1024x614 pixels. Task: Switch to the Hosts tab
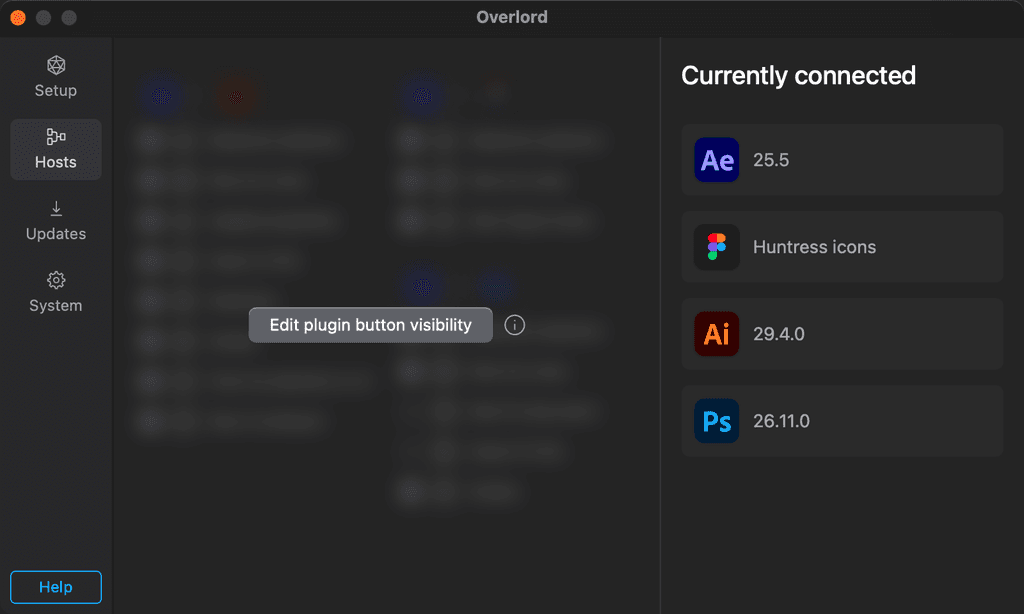(x=56, y=149)
